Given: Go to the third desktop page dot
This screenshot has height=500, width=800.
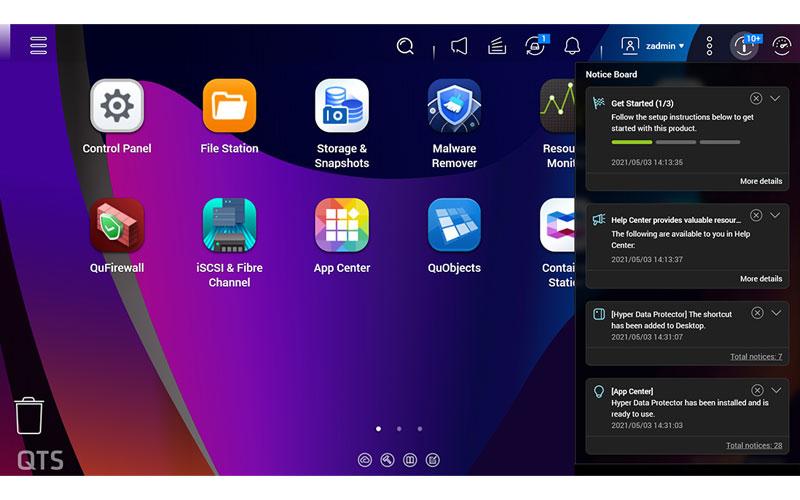Looking at the screenshot, I should click(x=420, y=429).
